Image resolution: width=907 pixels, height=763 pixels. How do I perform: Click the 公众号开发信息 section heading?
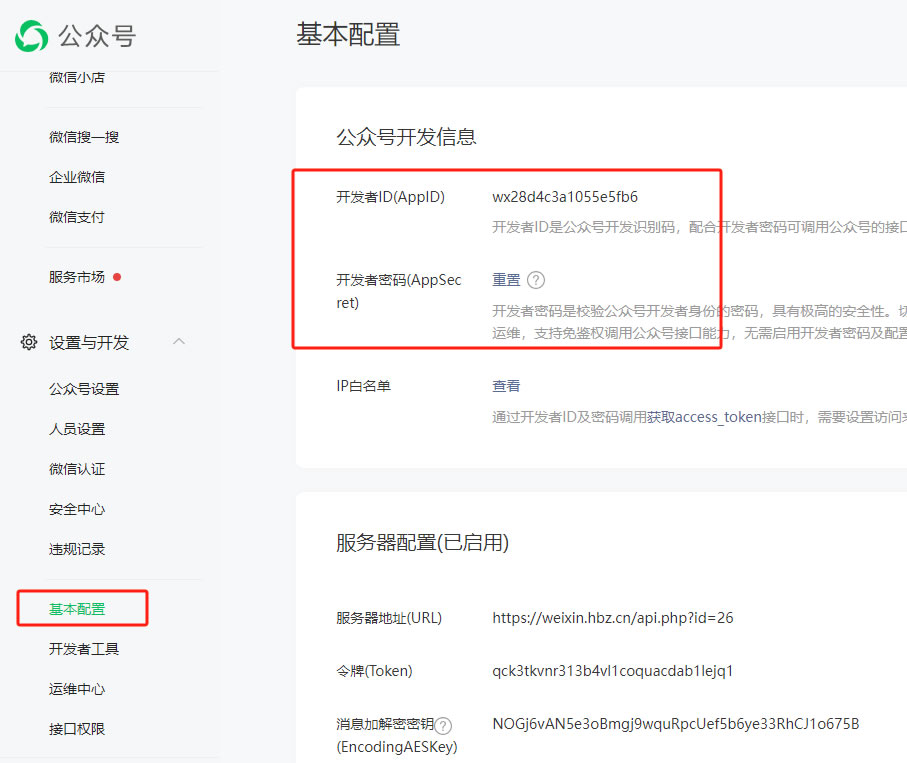pyautogui.click(x=406, y=137)
